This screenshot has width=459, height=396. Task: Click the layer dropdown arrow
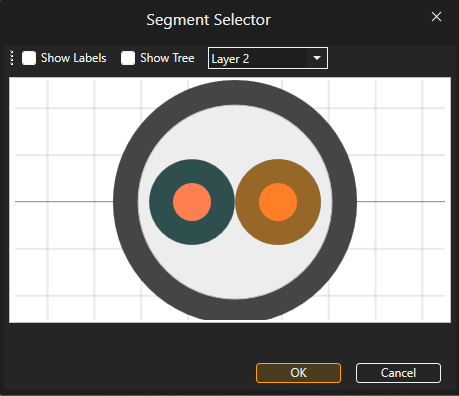point(317,58)
